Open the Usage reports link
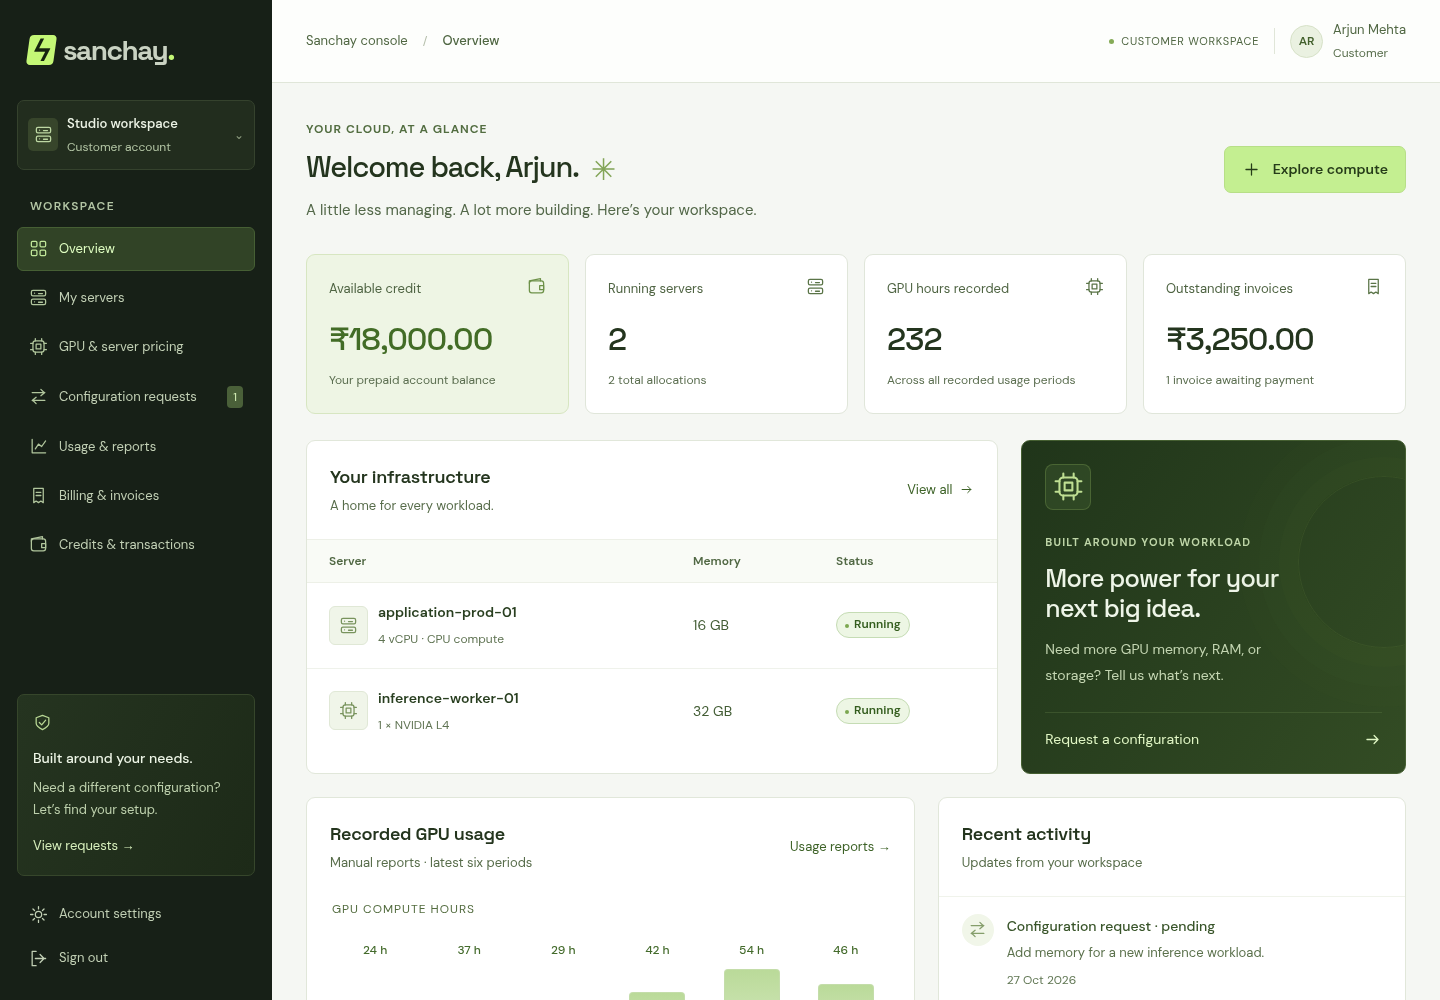Image resolution: width=1440 pixels, height=1000 pixels. point(840,847)
